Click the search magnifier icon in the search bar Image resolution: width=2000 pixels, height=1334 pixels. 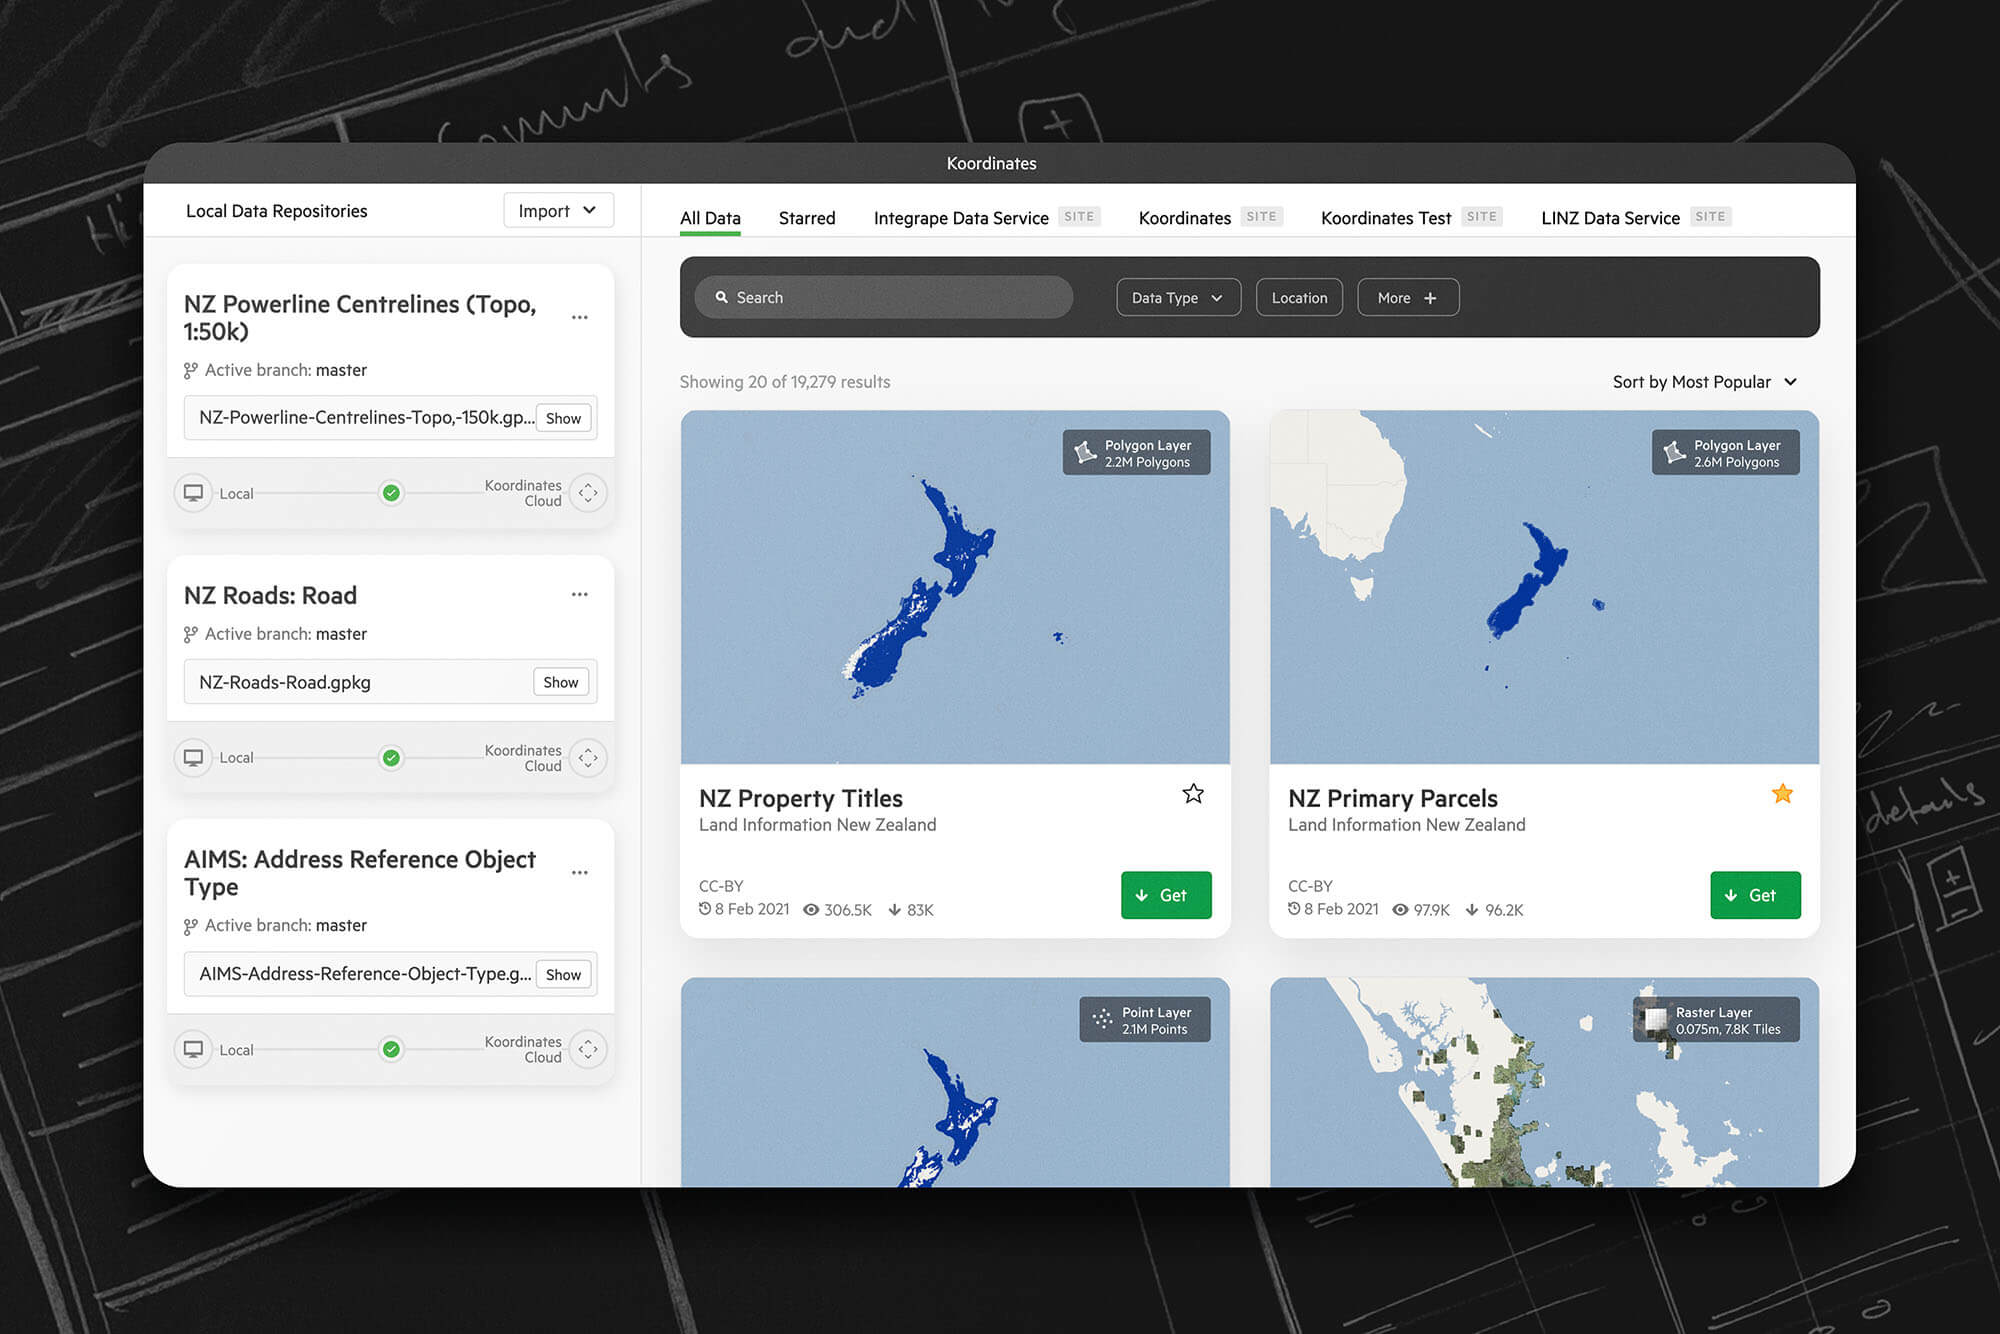click(x=722, y=297)
